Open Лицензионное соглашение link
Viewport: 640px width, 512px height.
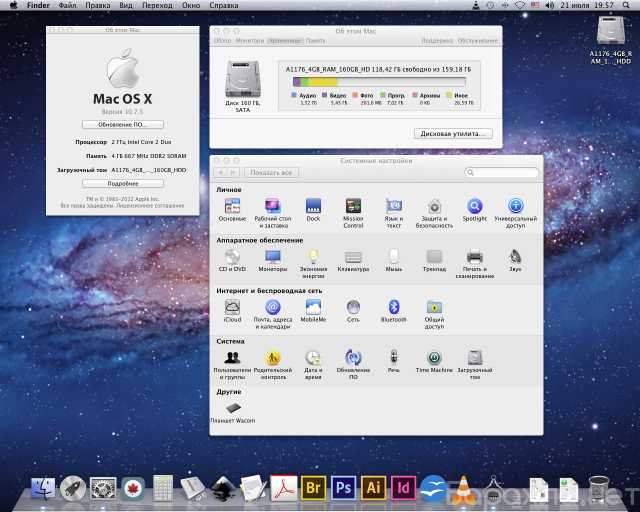150,206
